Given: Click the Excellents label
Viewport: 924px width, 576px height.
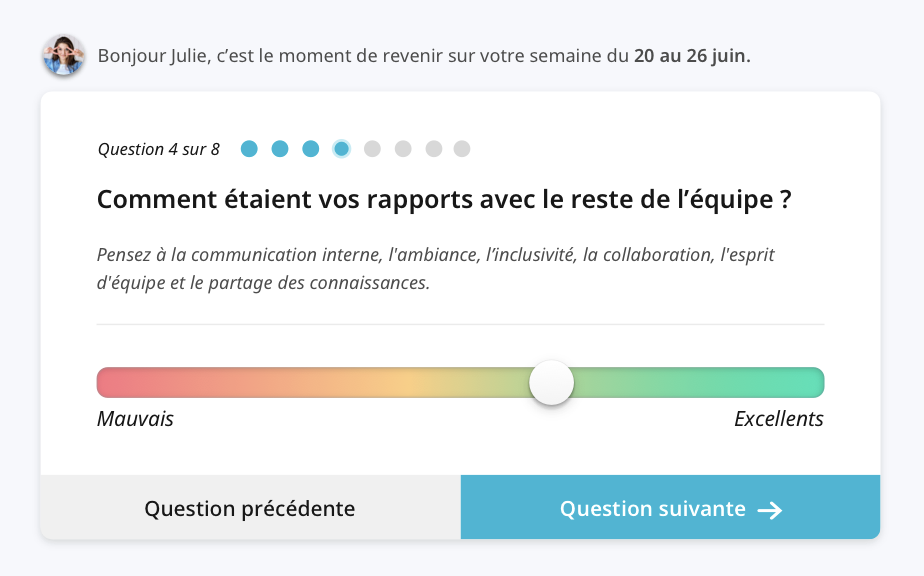Looking at the screenshot, I should point(778,419).
